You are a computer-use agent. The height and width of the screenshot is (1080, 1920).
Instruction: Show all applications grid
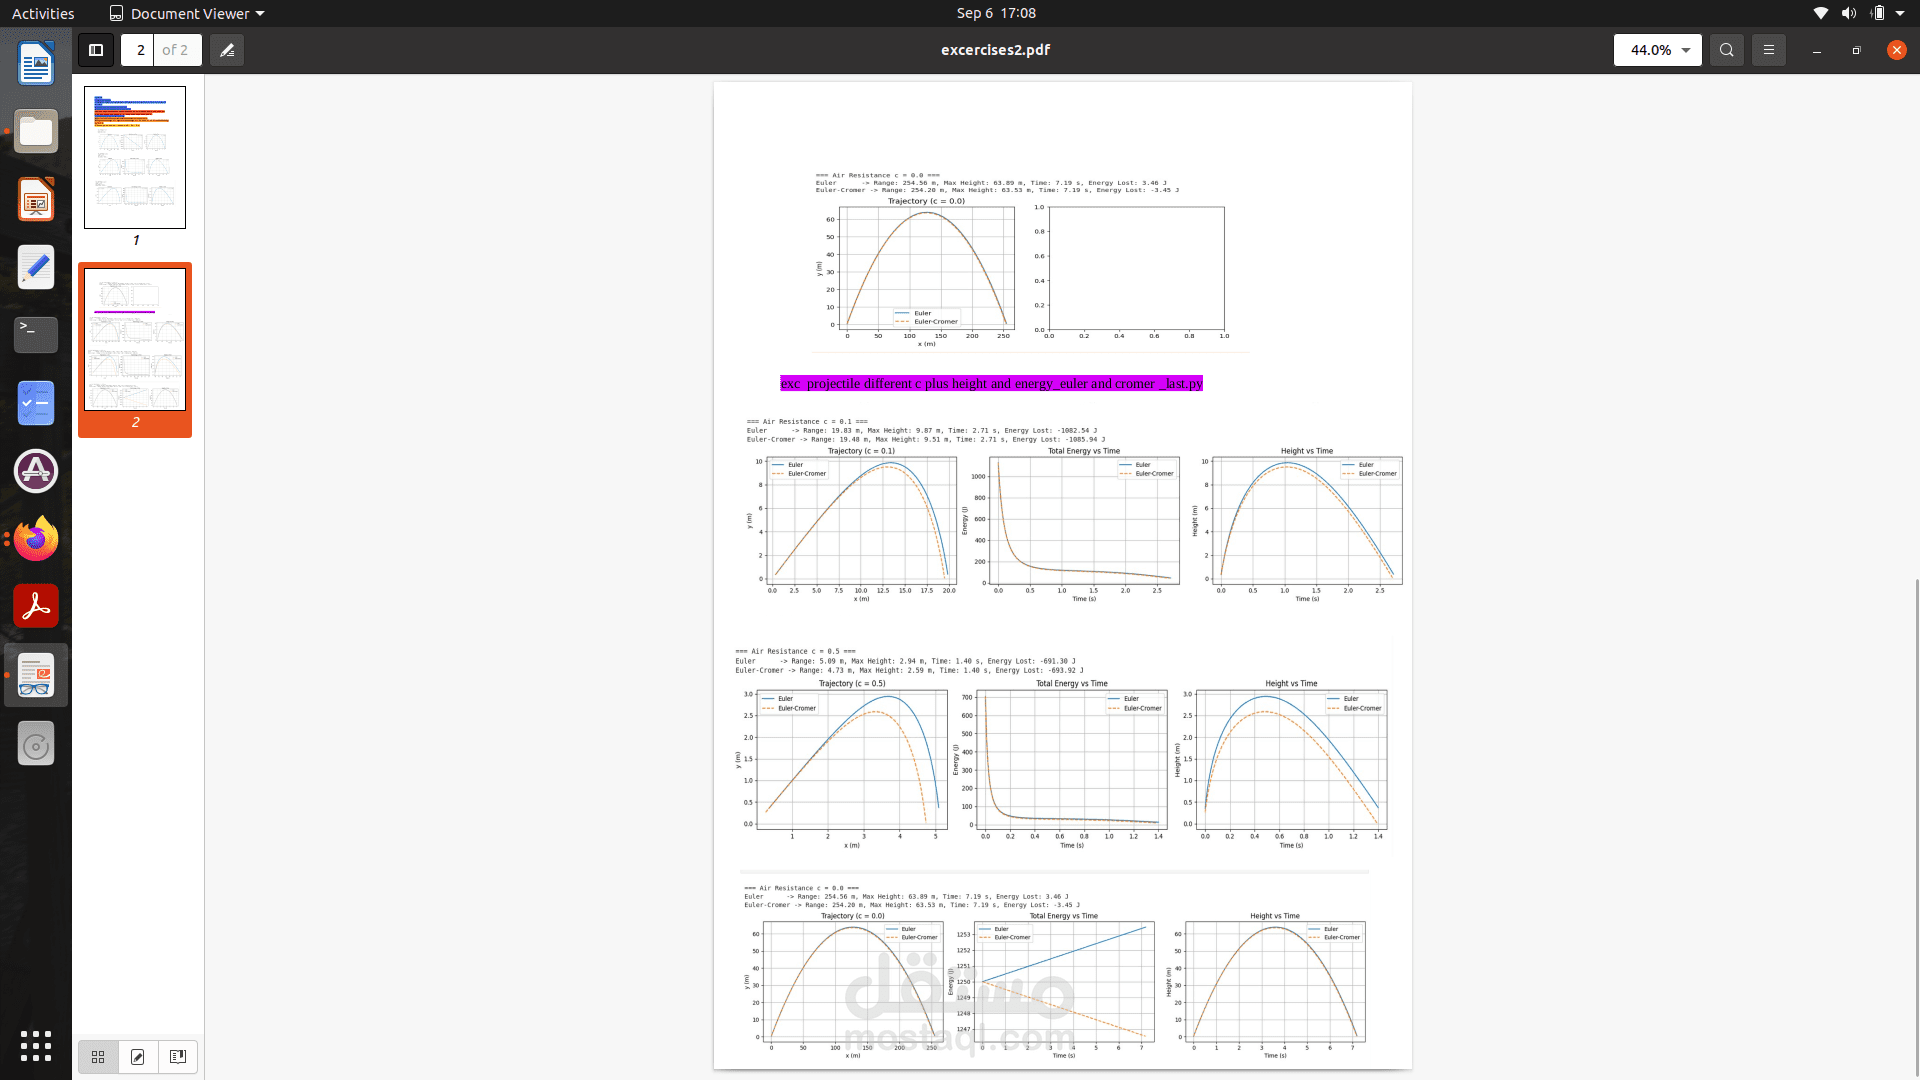36,1046
